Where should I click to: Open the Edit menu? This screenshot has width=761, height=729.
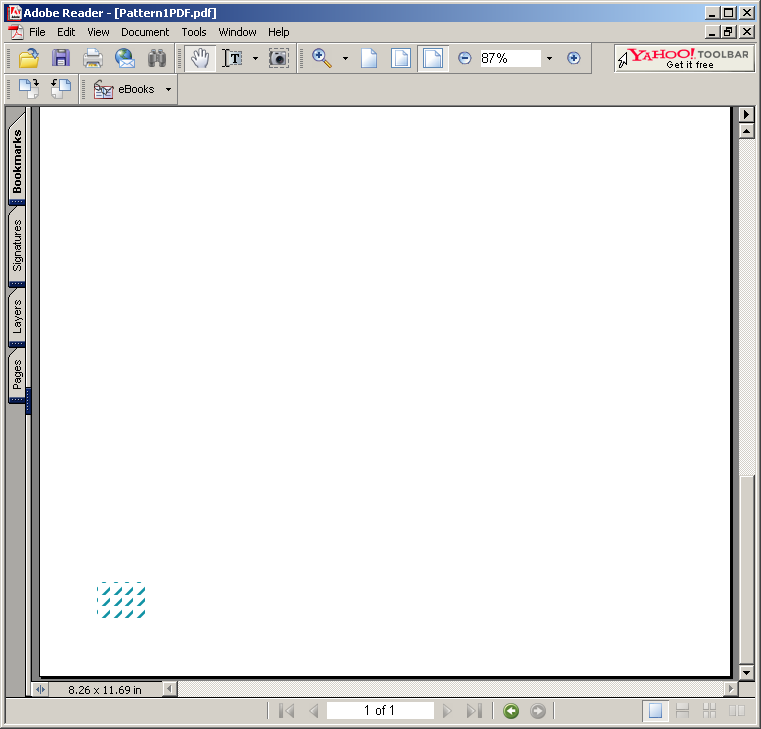[x=66, y=32]
